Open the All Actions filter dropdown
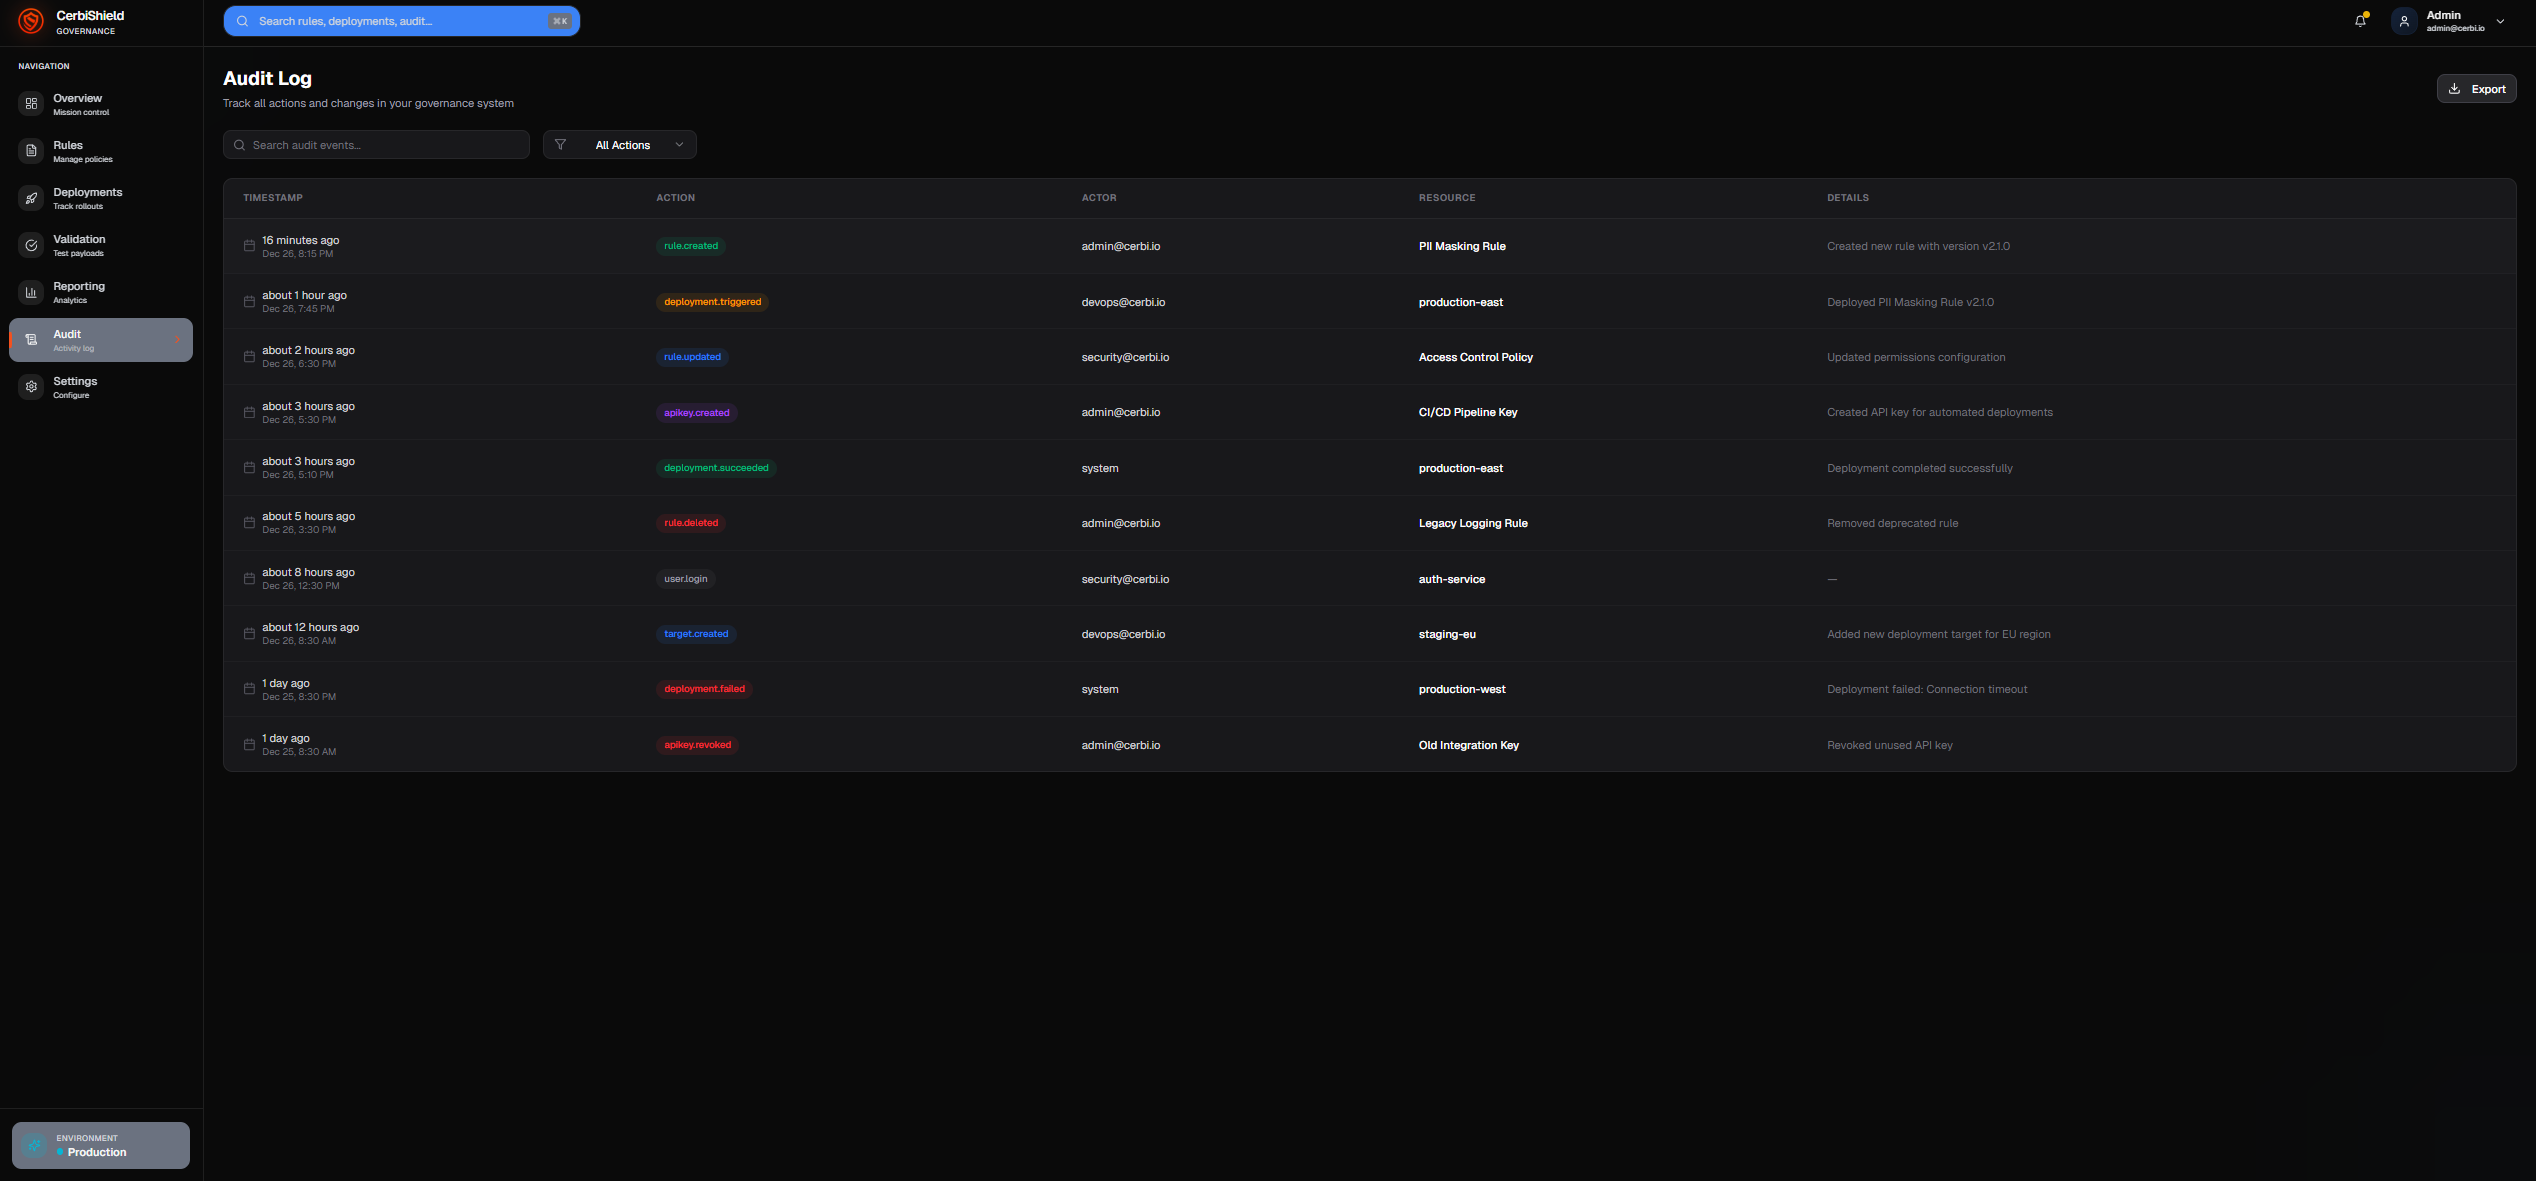This screenshot has height=1181, width=2536. coord(620,145)
